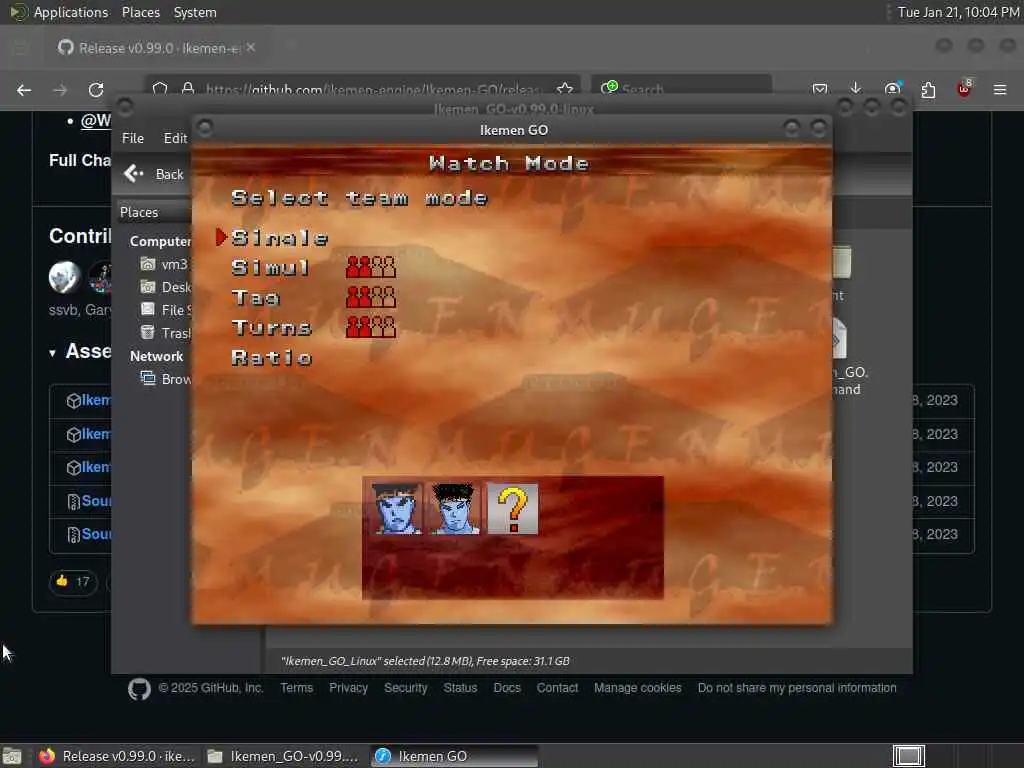Reload the GitHub page
This screenshot has height=768, width=1024.
pyautogui.click(x=96, y=90)
